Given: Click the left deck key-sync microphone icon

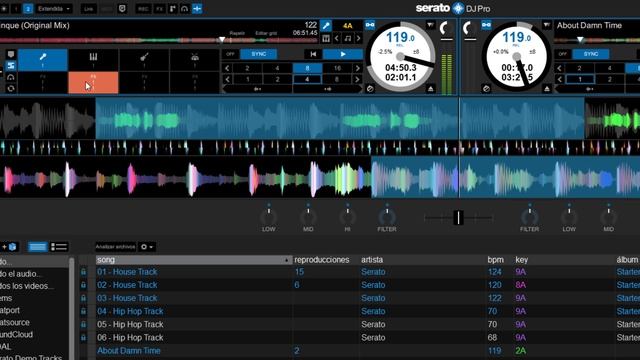Looking at the screenshot, I should tap(326, 26).
